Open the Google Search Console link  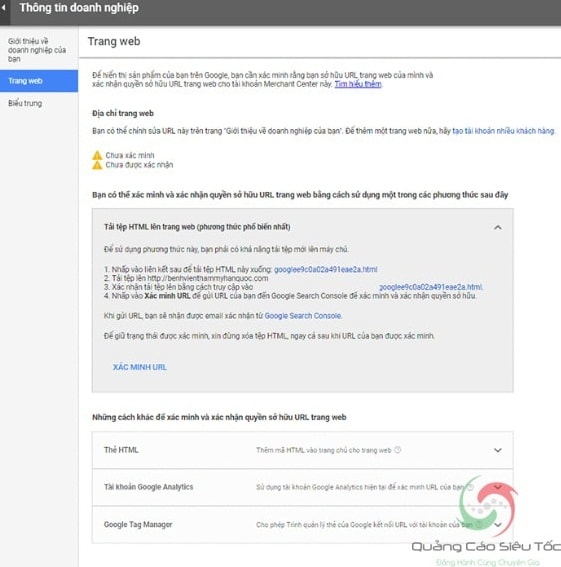(x=303, y=316)
